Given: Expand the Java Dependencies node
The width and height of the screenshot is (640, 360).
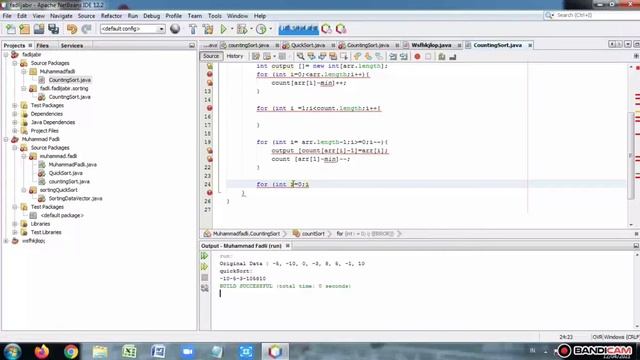Looking at the screenshot, I should click(15, 122).
